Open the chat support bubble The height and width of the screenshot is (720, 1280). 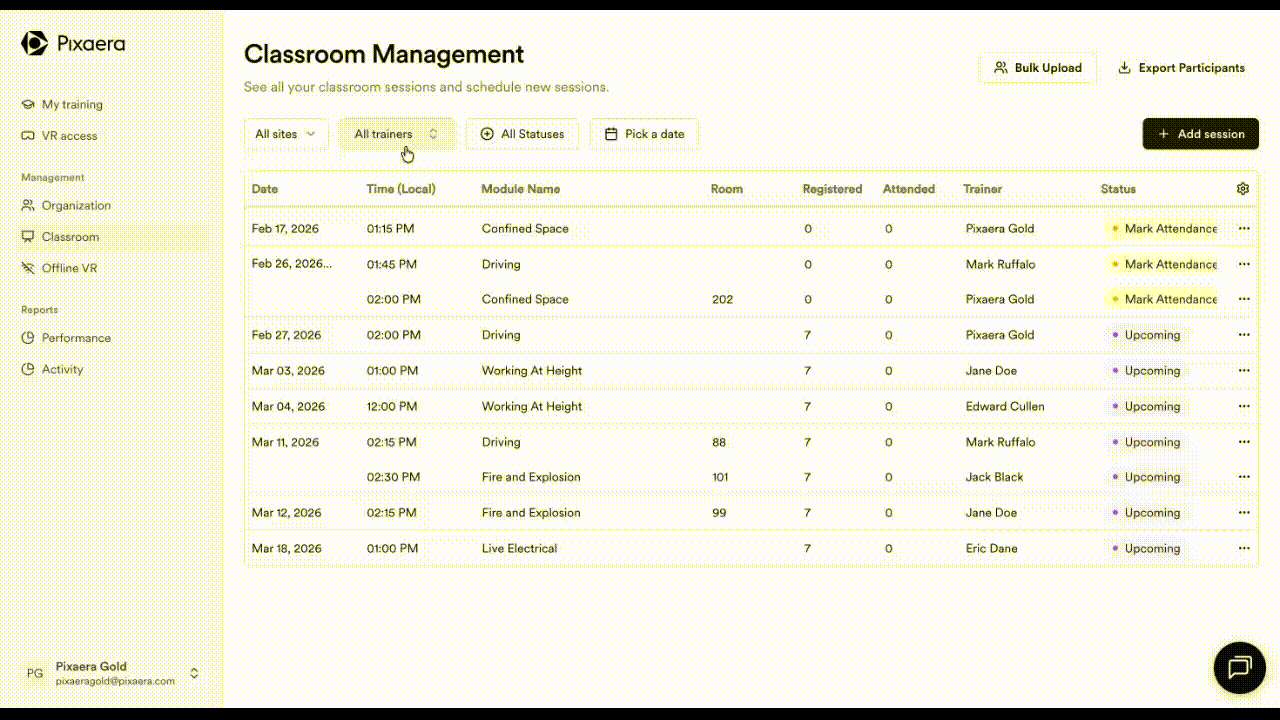click(x=1239, y=667)
